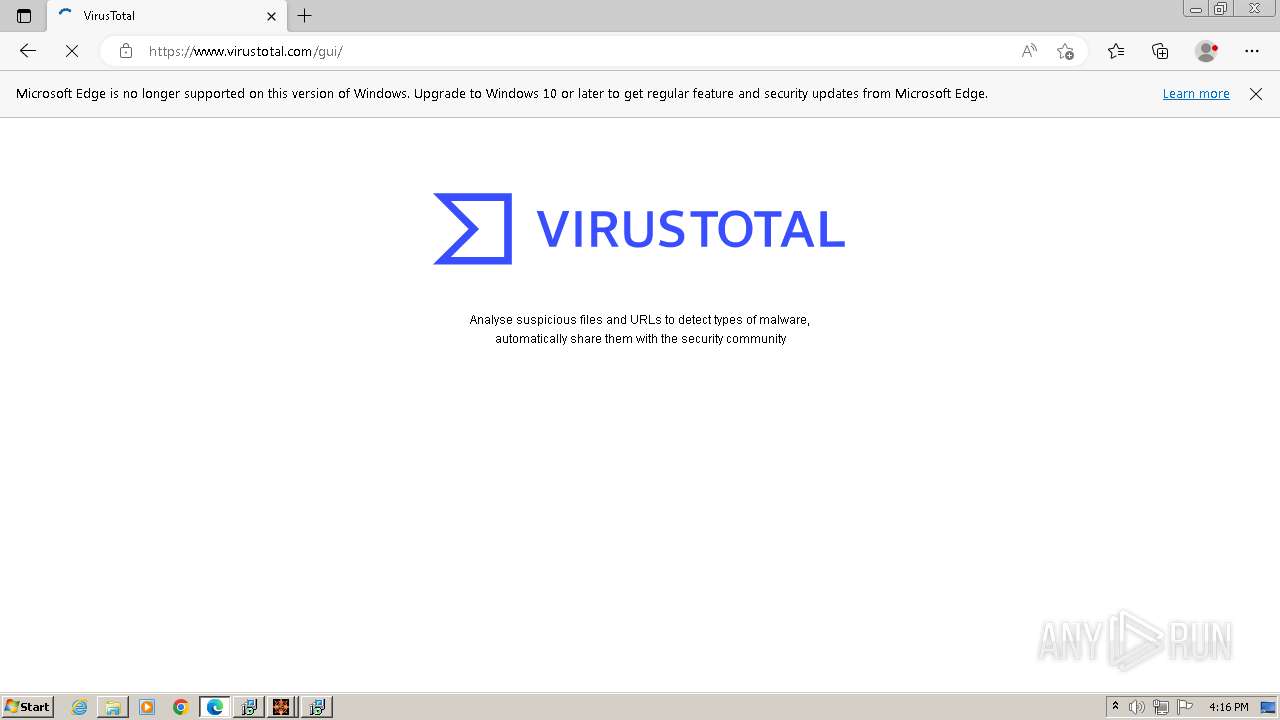Viewport: 1280px width, 720px height.
Task: Add this page to favorites
Action: coord(1065,51)
